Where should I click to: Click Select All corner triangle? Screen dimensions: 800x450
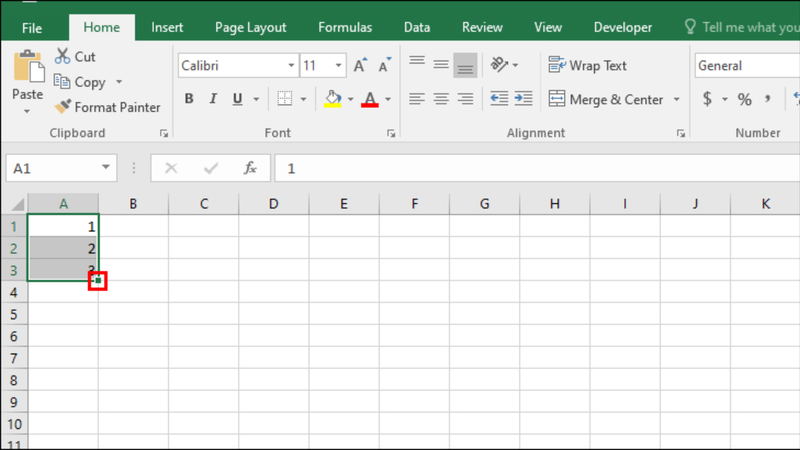coord(17,204)
